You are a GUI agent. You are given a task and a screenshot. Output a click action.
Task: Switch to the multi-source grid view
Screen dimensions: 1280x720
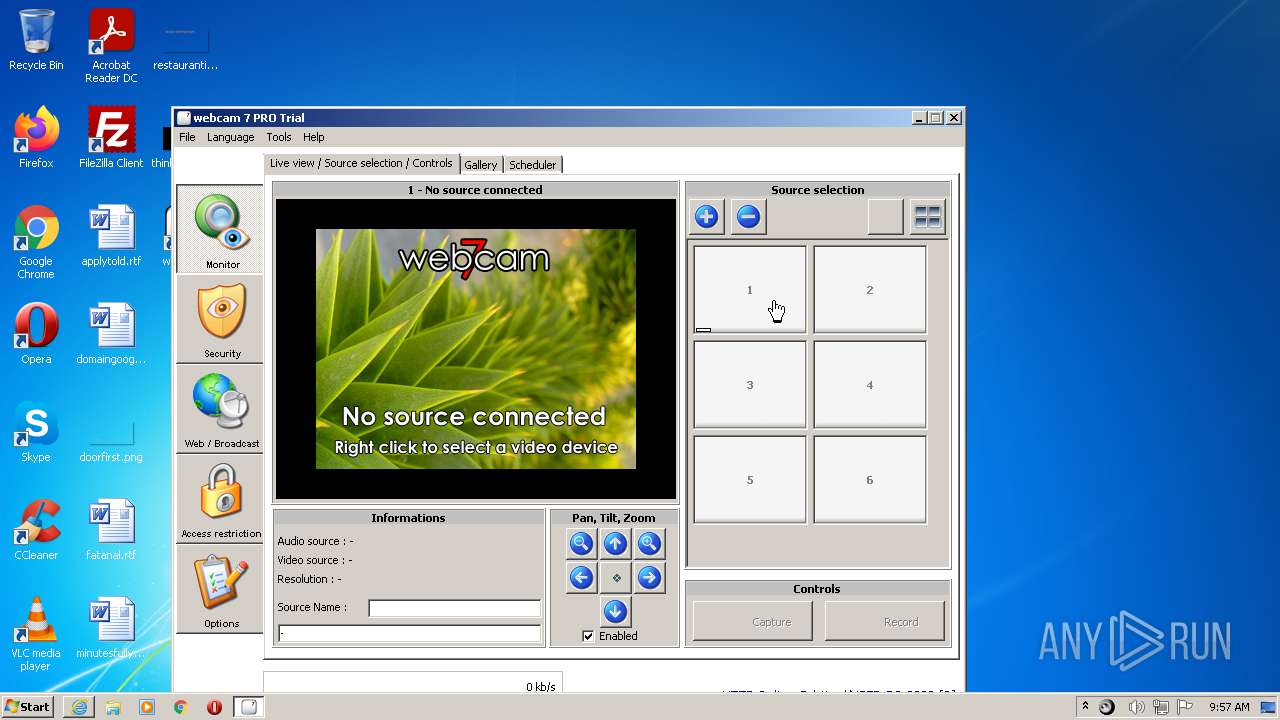[x=928, y=217]
